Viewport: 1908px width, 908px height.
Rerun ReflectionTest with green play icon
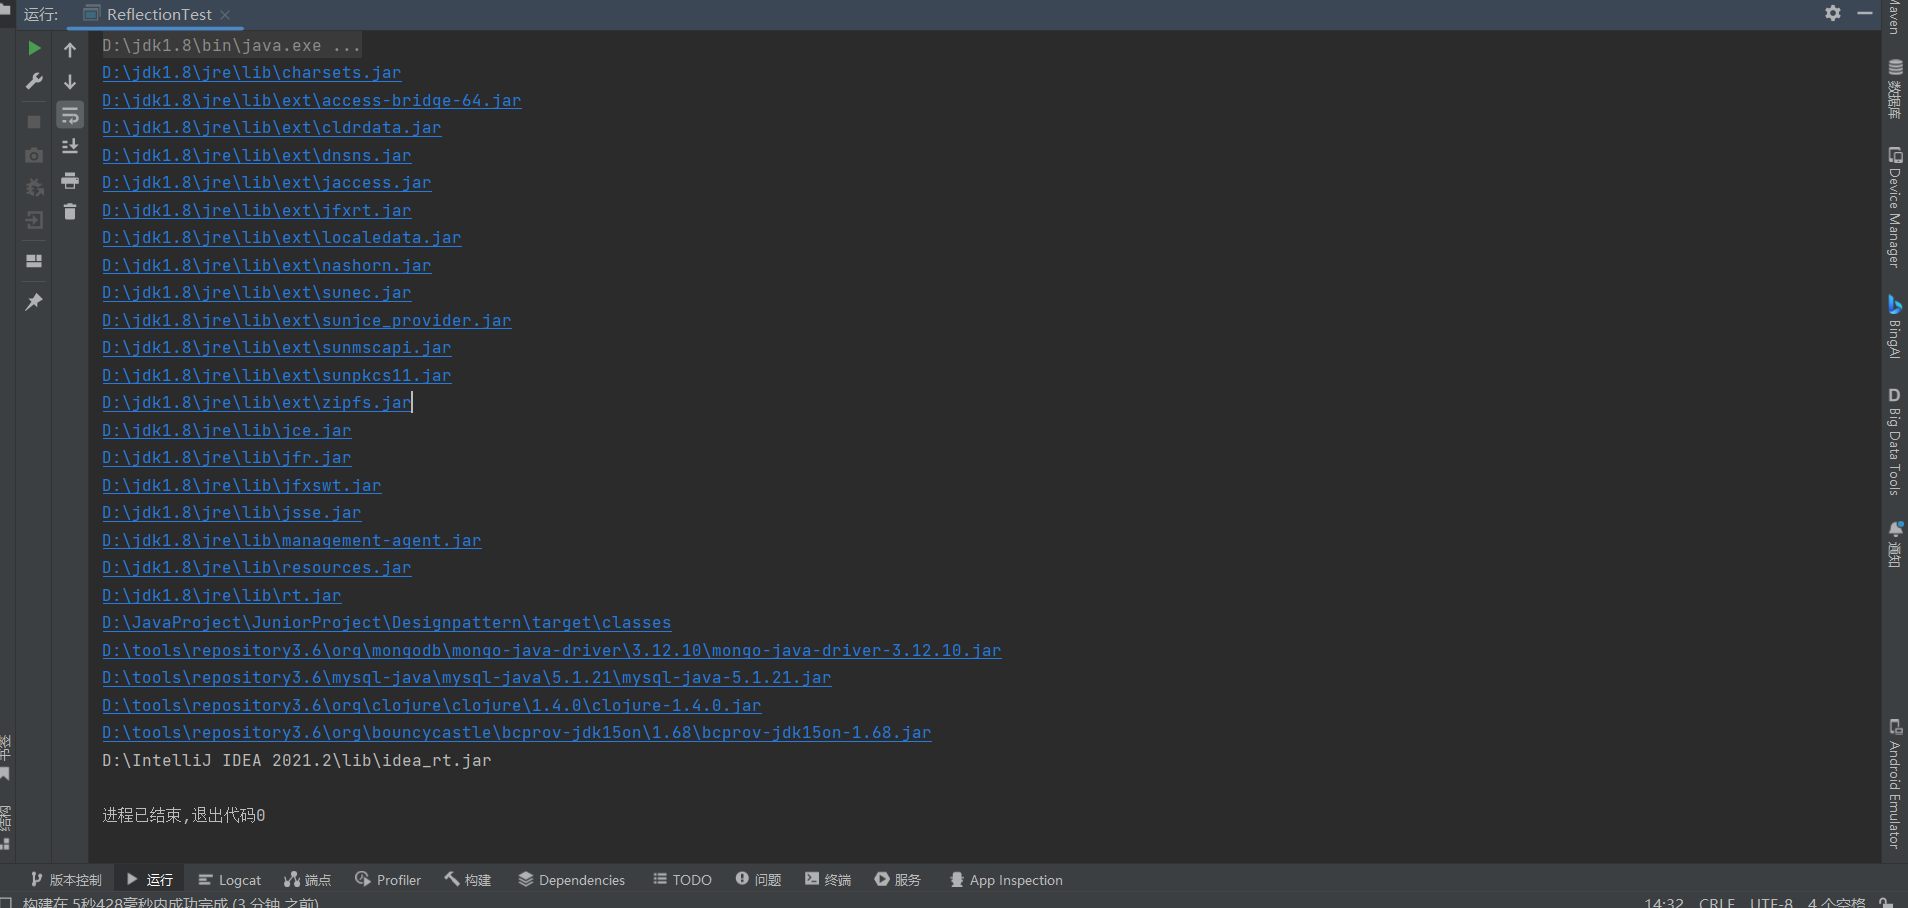[x=34, y=48]
